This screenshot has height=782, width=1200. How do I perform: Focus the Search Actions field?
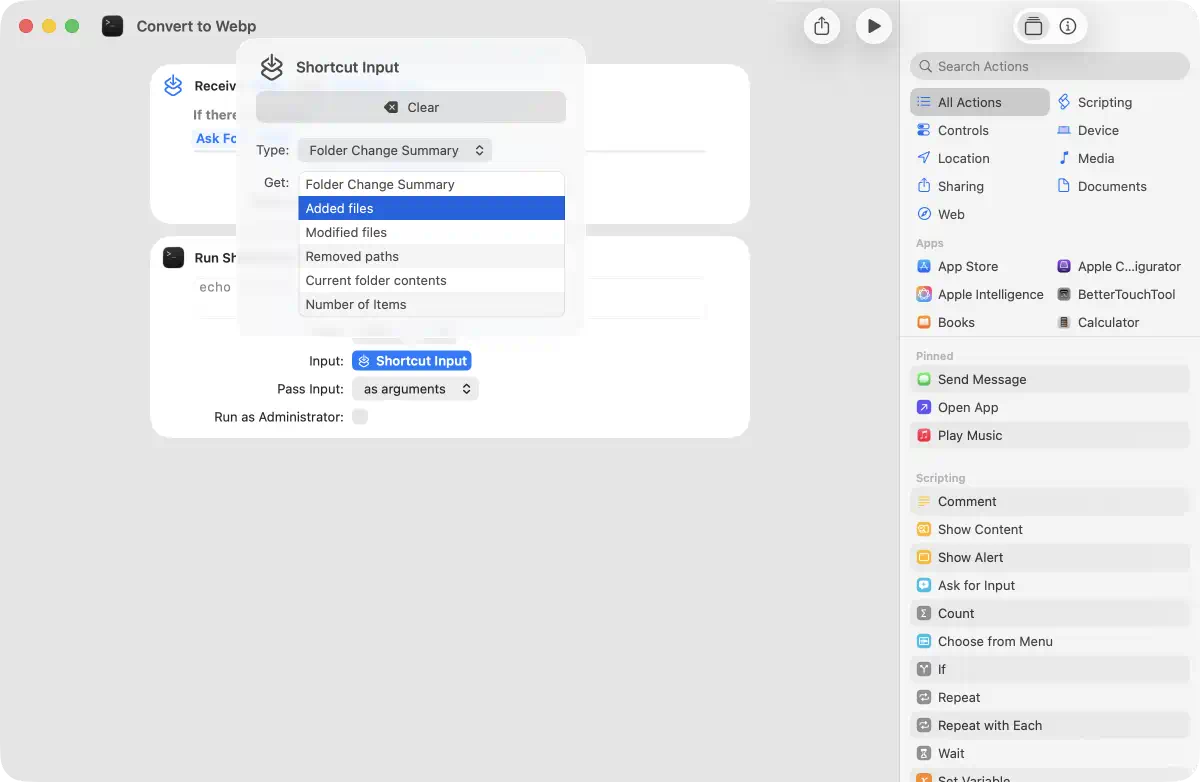(x=1050, y=66)
